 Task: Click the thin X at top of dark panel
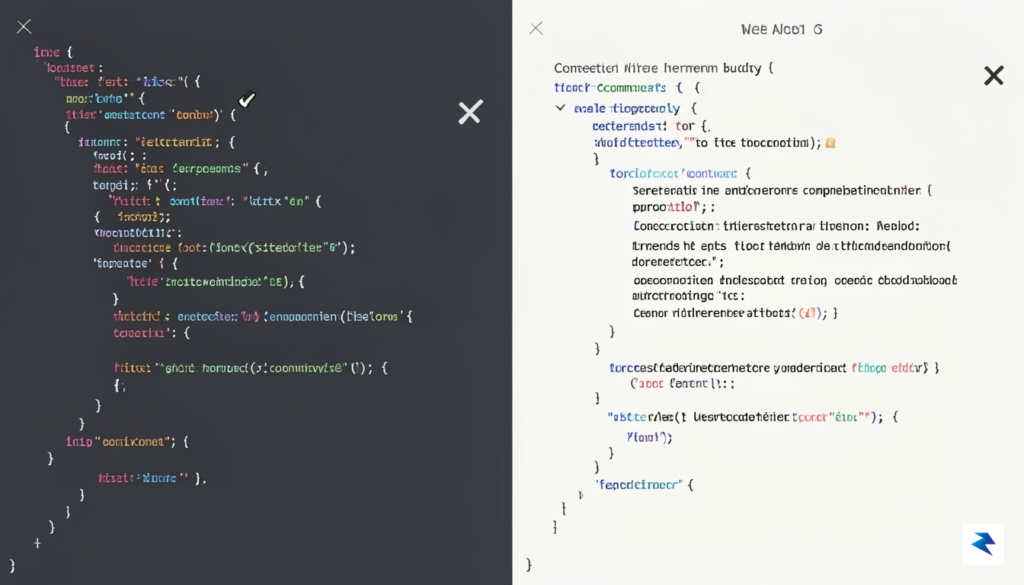24,27
